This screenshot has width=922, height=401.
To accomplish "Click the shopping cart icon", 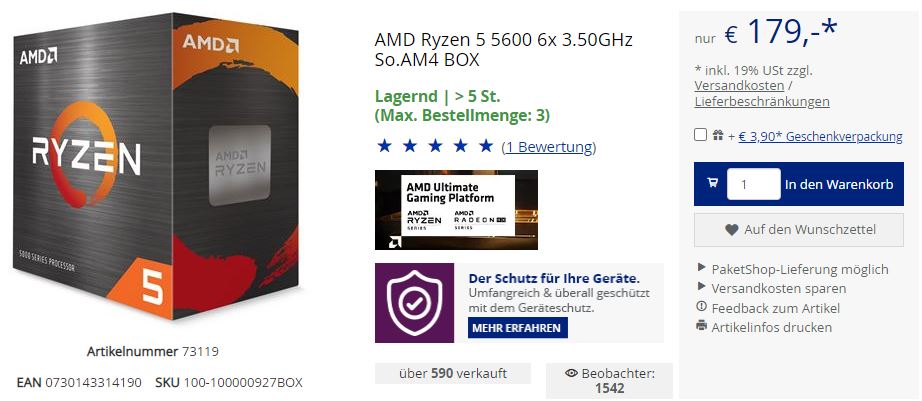I will (x=713, y=183).
